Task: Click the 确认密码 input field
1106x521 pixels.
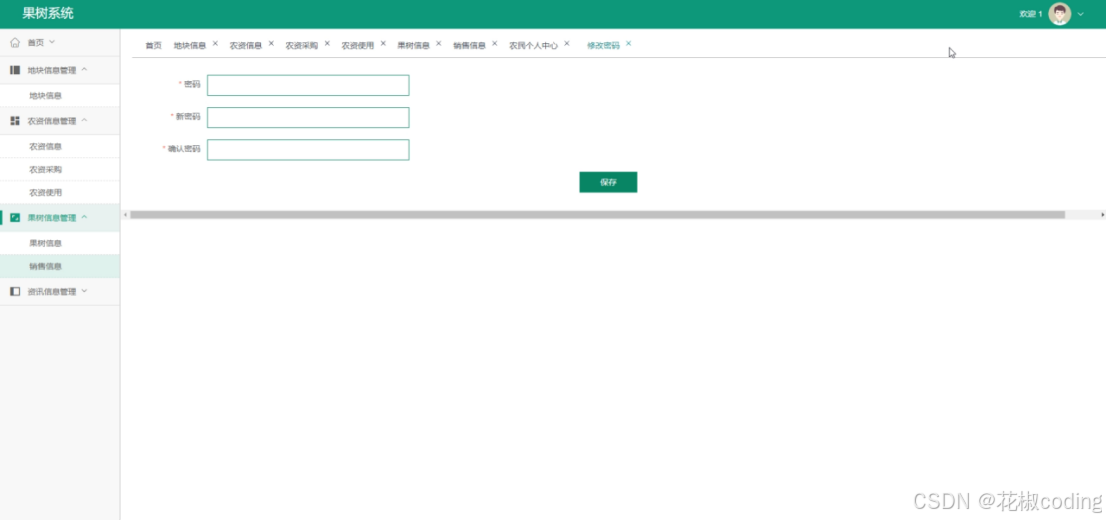Action: click(308, 149)
